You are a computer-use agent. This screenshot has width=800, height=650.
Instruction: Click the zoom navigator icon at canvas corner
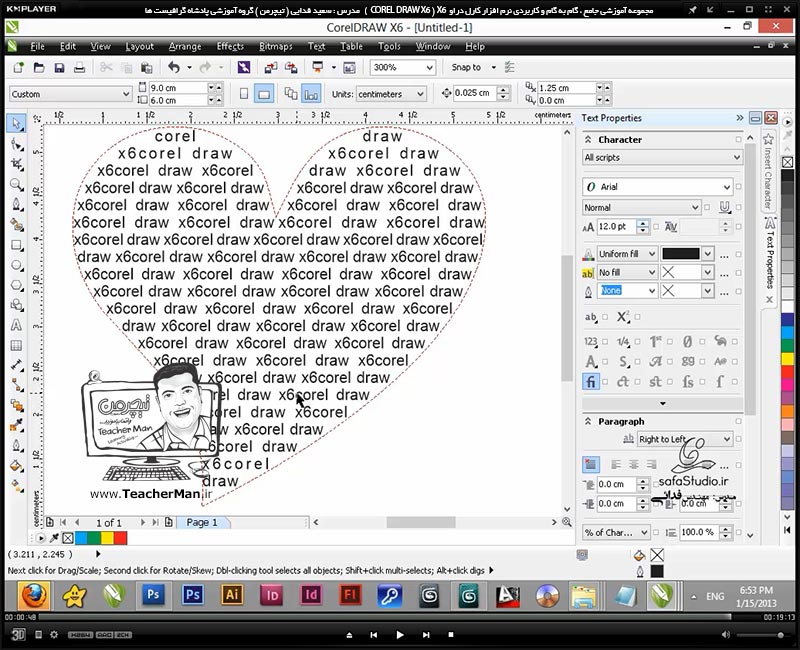click(567, 522)
